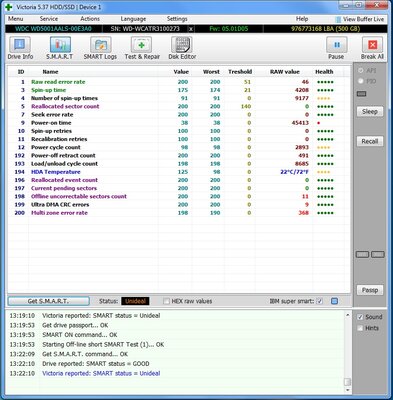Click the red Break All icon

click(x=372, y=45)
